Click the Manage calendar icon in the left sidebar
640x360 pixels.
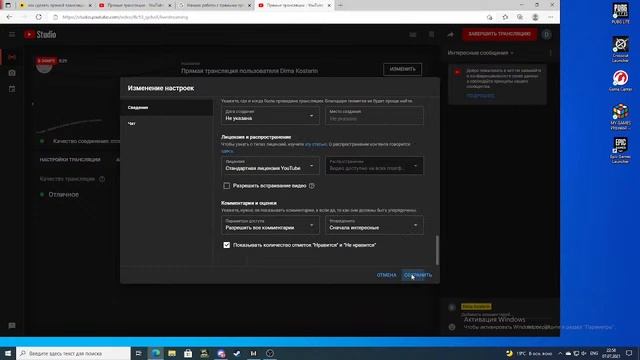(x=12, y=89)
